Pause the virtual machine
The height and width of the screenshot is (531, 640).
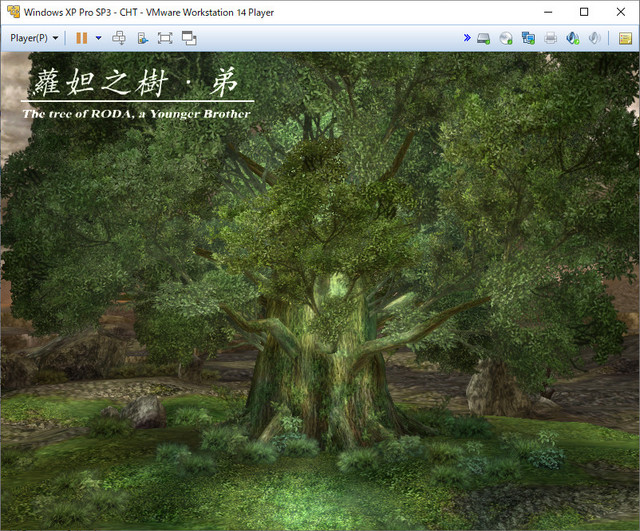[82, 38]
